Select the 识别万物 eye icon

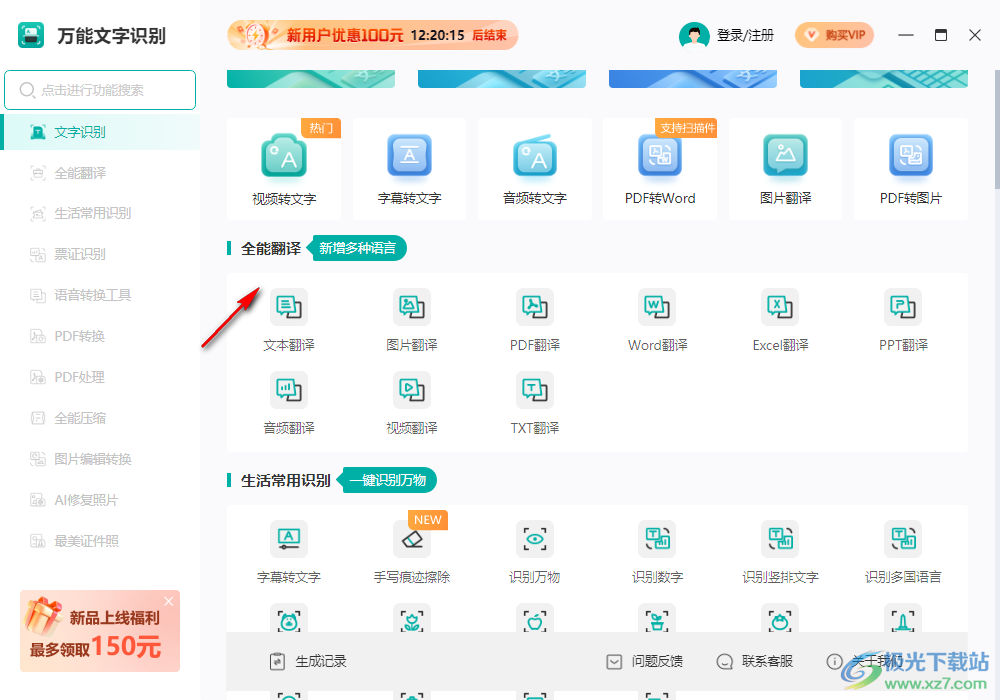[x=534, y=539]
